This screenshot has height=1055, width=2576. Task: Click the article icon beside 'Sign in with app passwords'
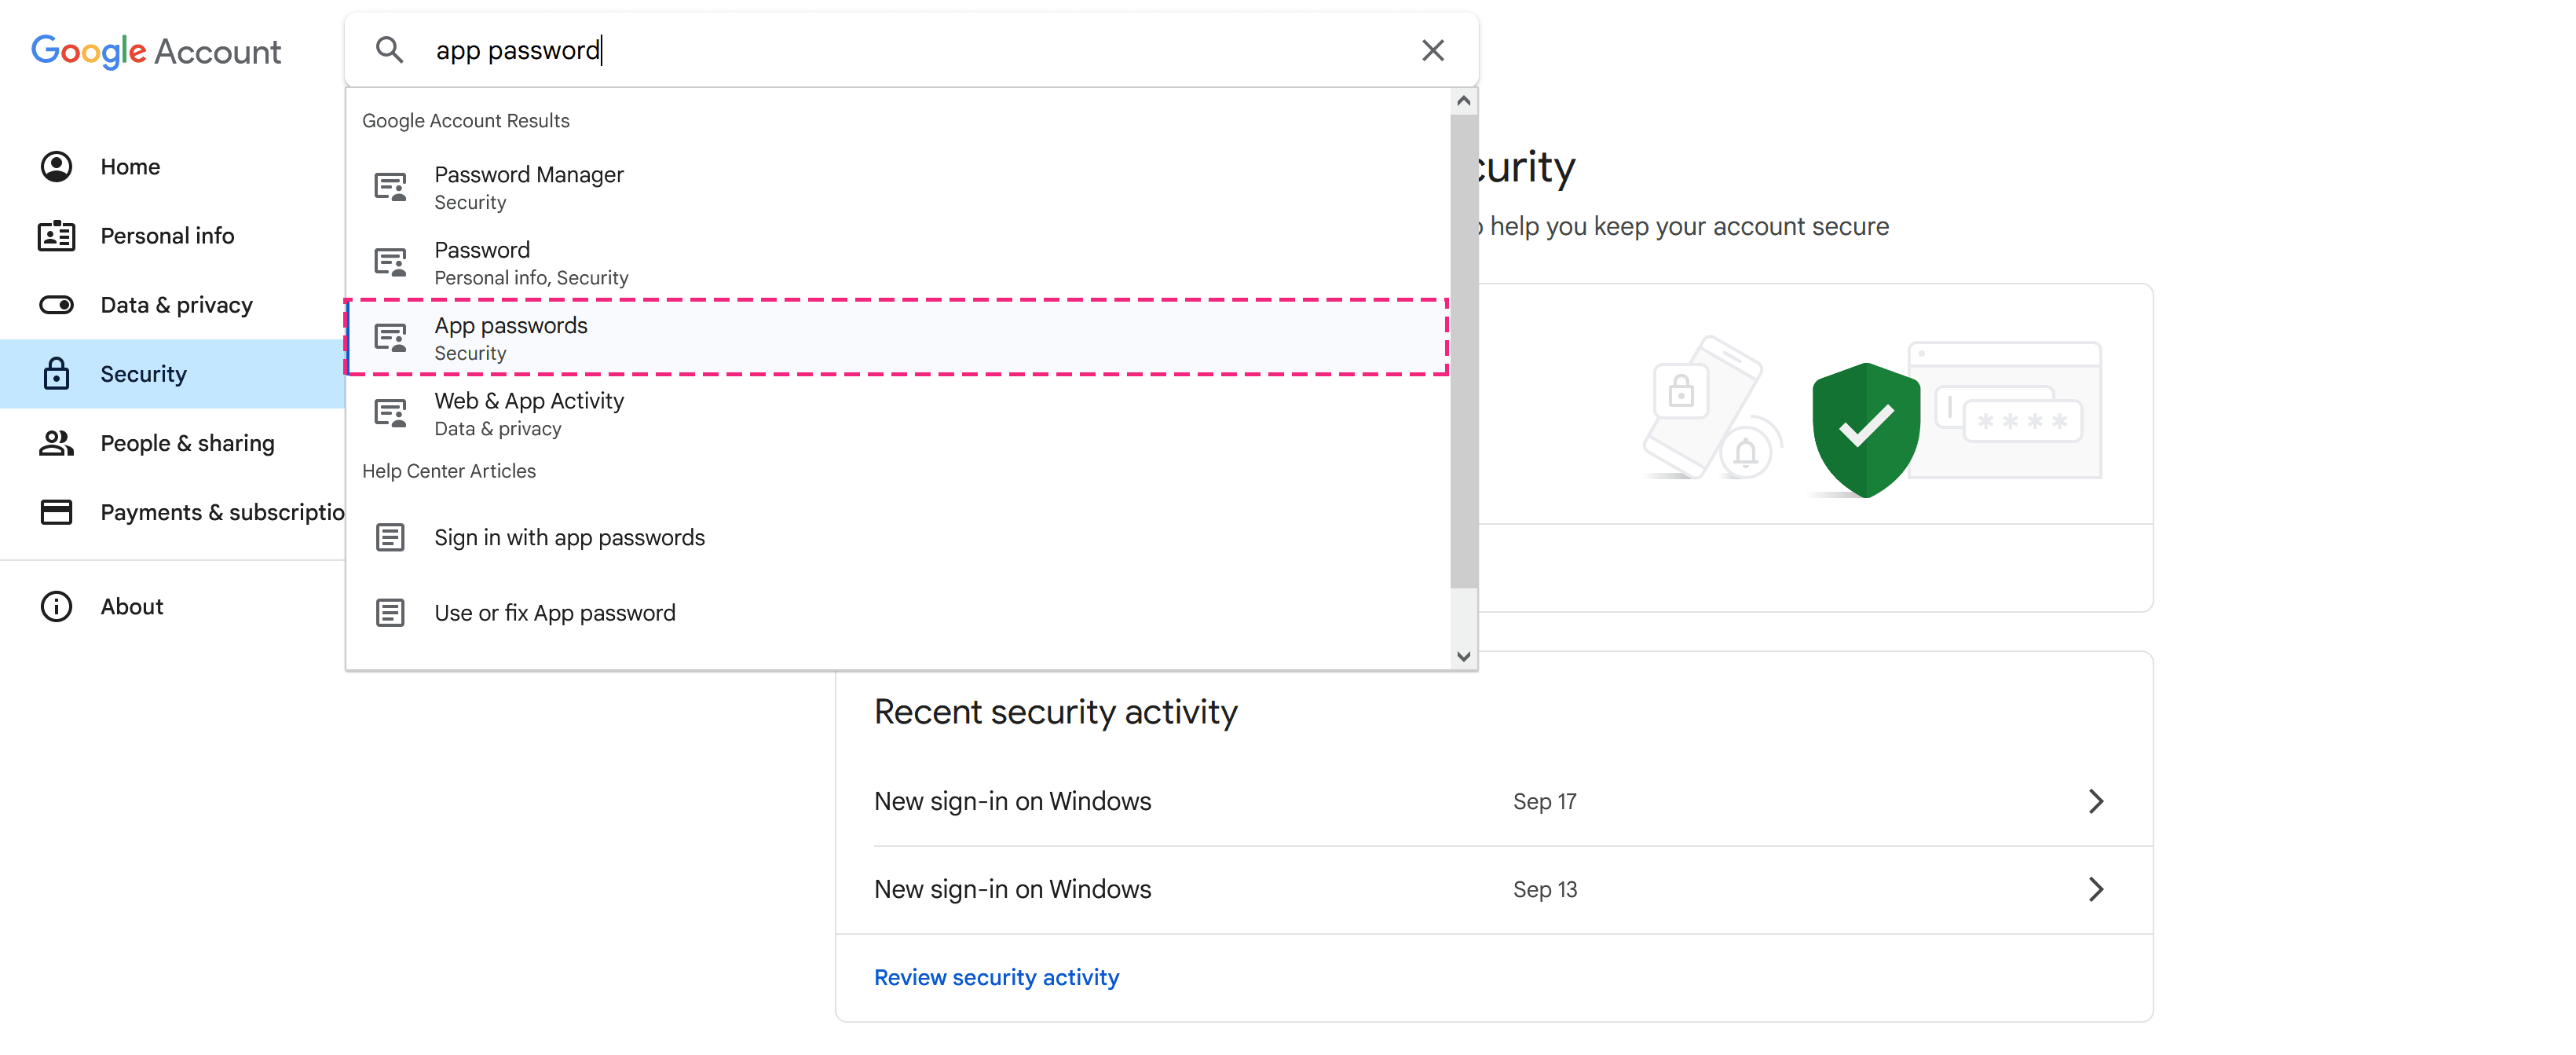(390, 538)
